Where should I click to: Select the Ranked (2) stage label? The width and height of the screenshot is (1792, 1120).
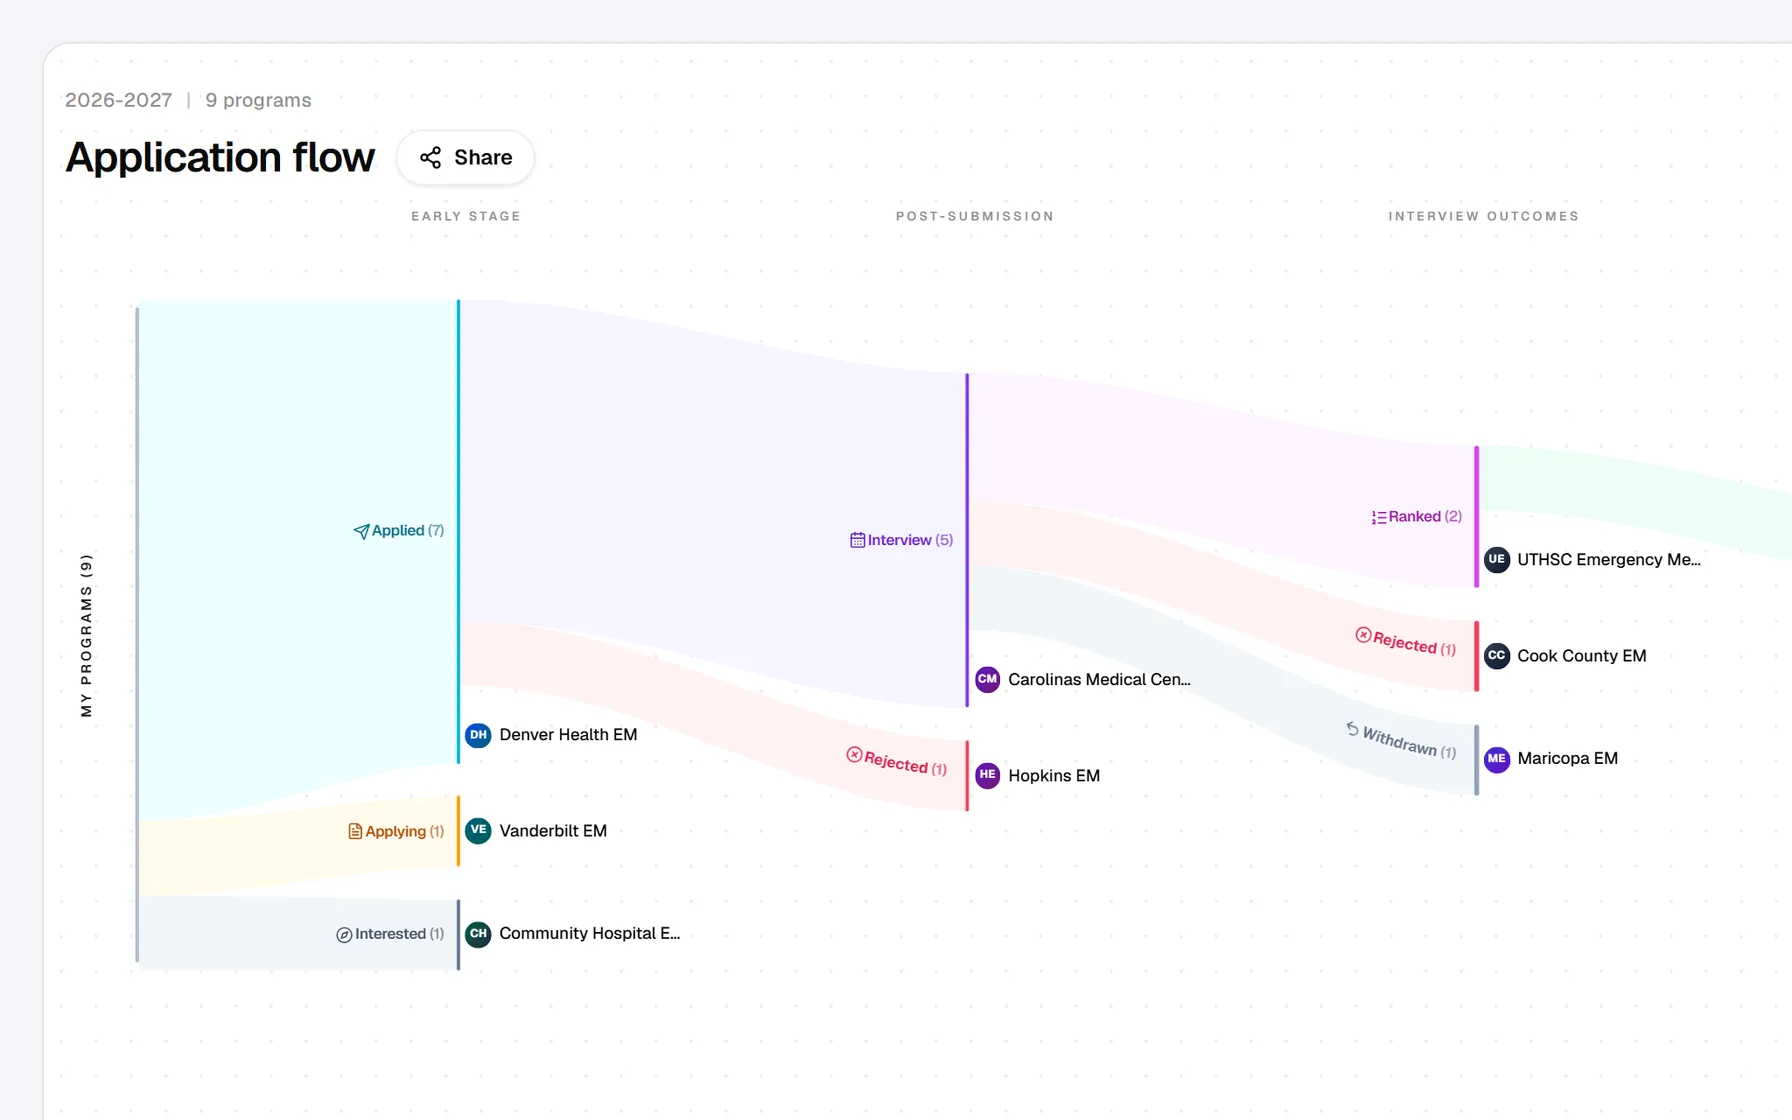[1425, 516]
